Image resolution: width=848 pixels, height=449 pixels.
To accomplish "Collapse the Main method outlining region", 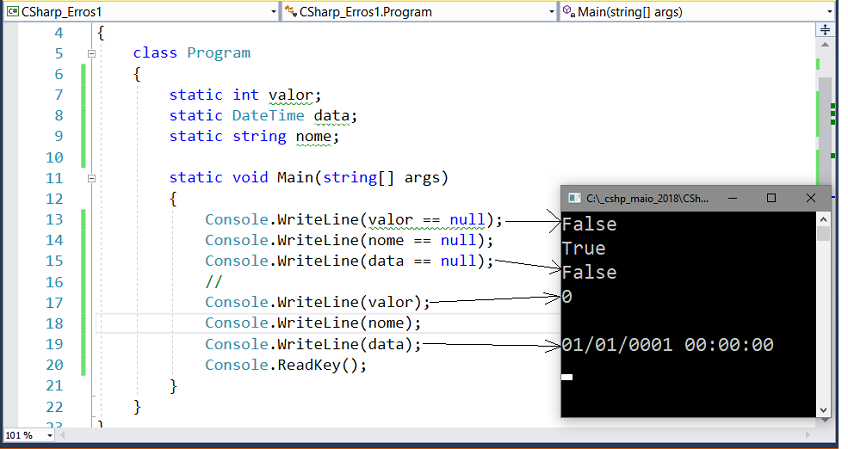I will [91, 178].
